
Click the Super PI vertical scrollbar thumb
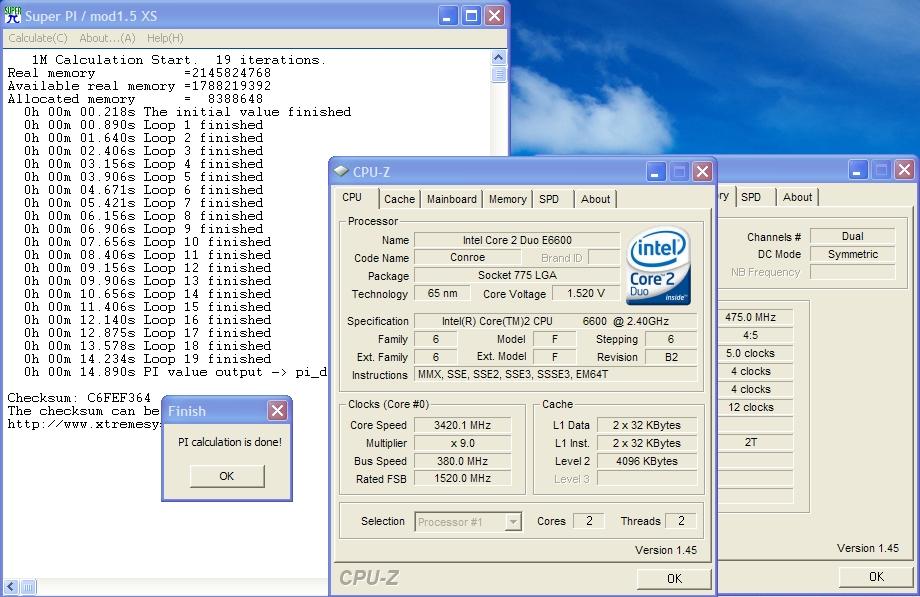tap(499, 75)
